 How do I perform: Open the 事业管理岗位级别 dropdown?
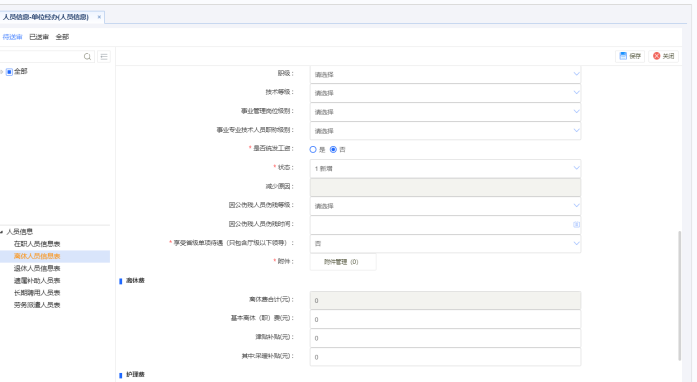pyautogui.click(x=445, y=112)
